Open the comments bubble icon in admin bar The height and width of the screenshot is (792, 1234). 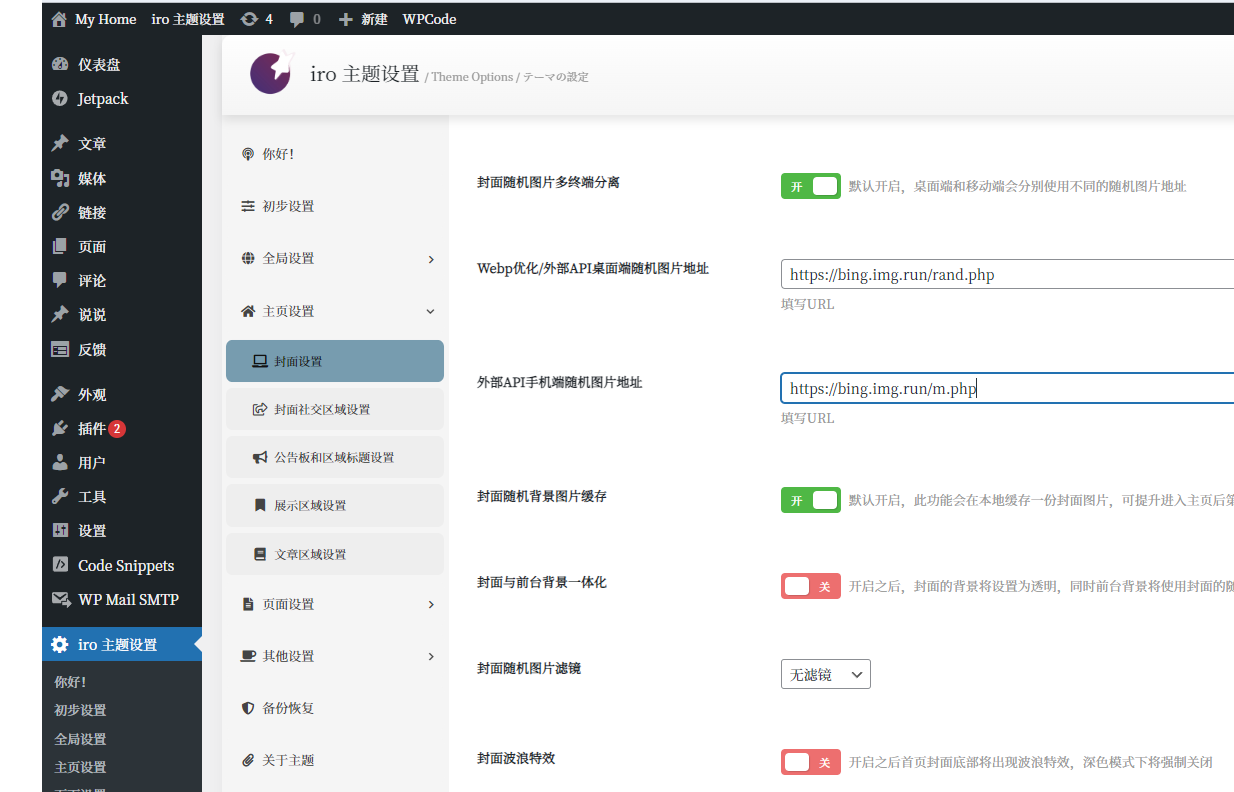(x=297, y=19)
